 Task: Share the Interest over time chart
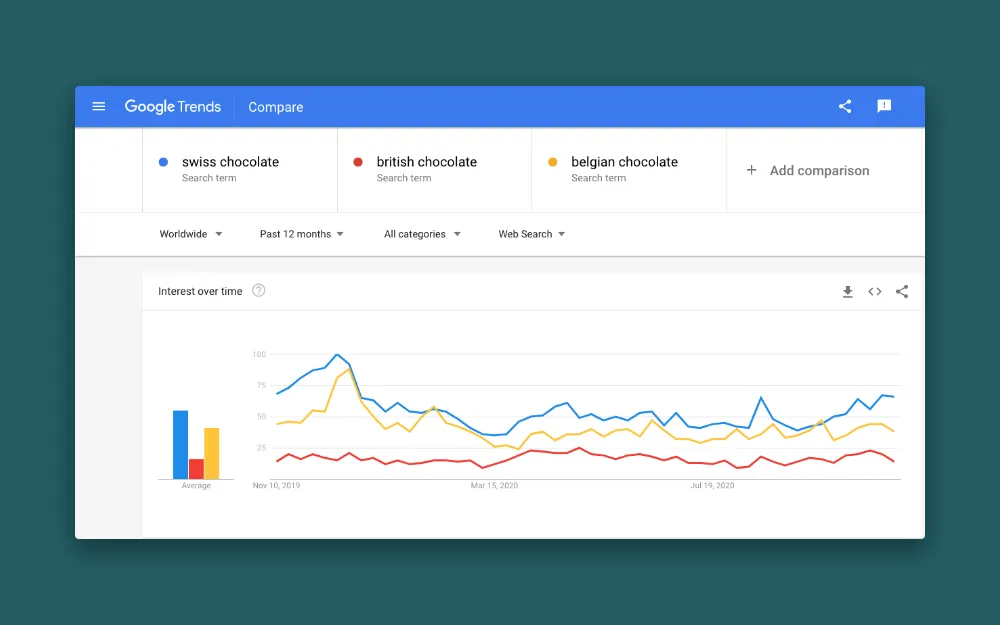click(x=902, y=291)
